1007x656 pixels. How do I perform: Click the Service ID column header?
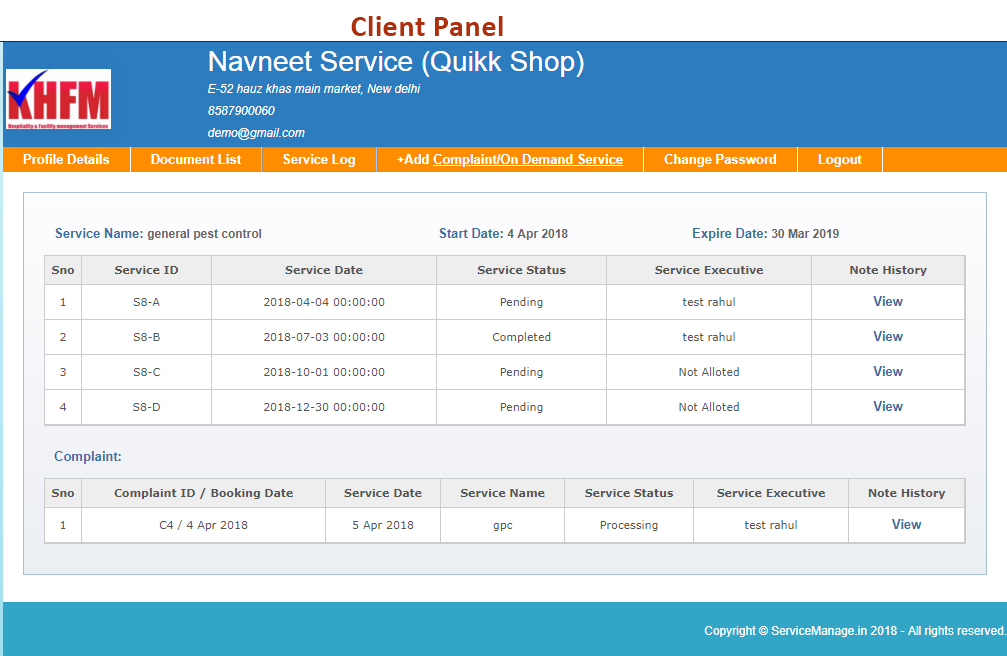tap(146, 270)
